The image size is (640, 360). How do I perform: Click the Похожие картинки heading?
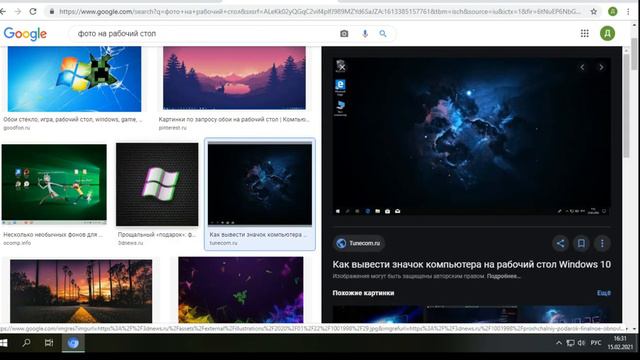click(x=363, y=293)
